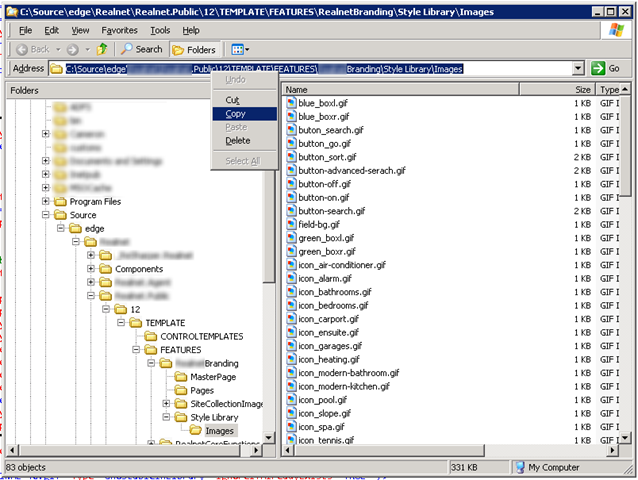Collapse the Style Library folder node
The height and width of the screenshot is (480, 638).
click(x=166, y=417)
